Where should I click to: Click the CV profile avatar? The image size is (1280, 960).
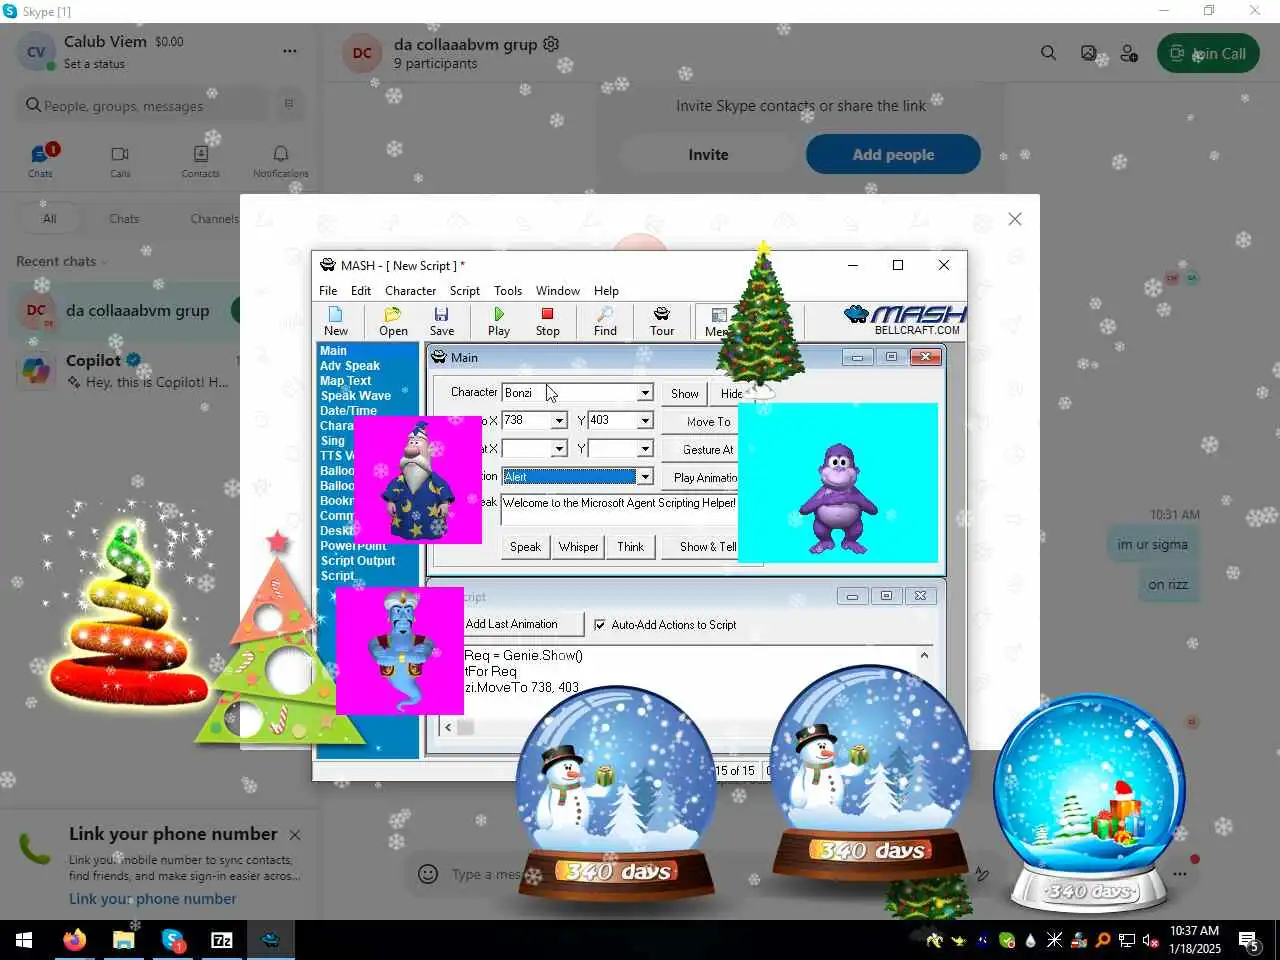click(36, 52)
